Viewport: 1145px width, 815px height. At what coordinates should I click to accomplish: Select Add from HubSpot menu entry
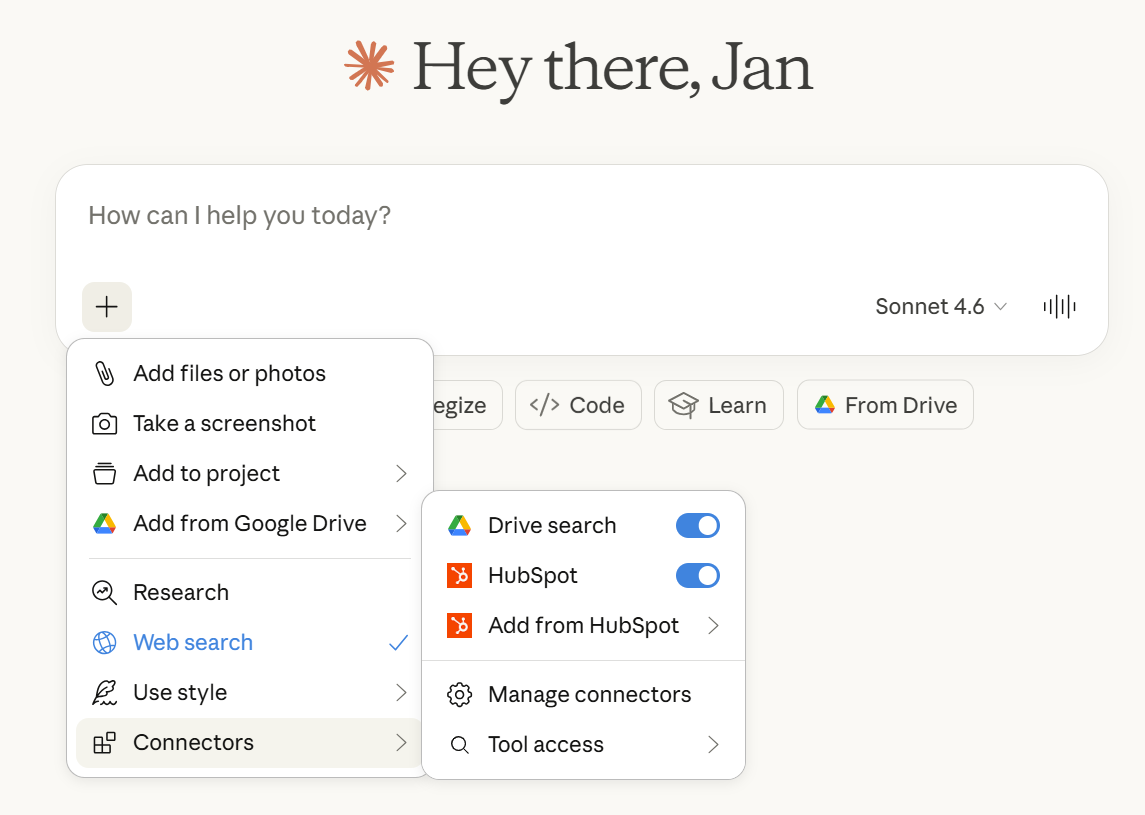pos(583,626)
